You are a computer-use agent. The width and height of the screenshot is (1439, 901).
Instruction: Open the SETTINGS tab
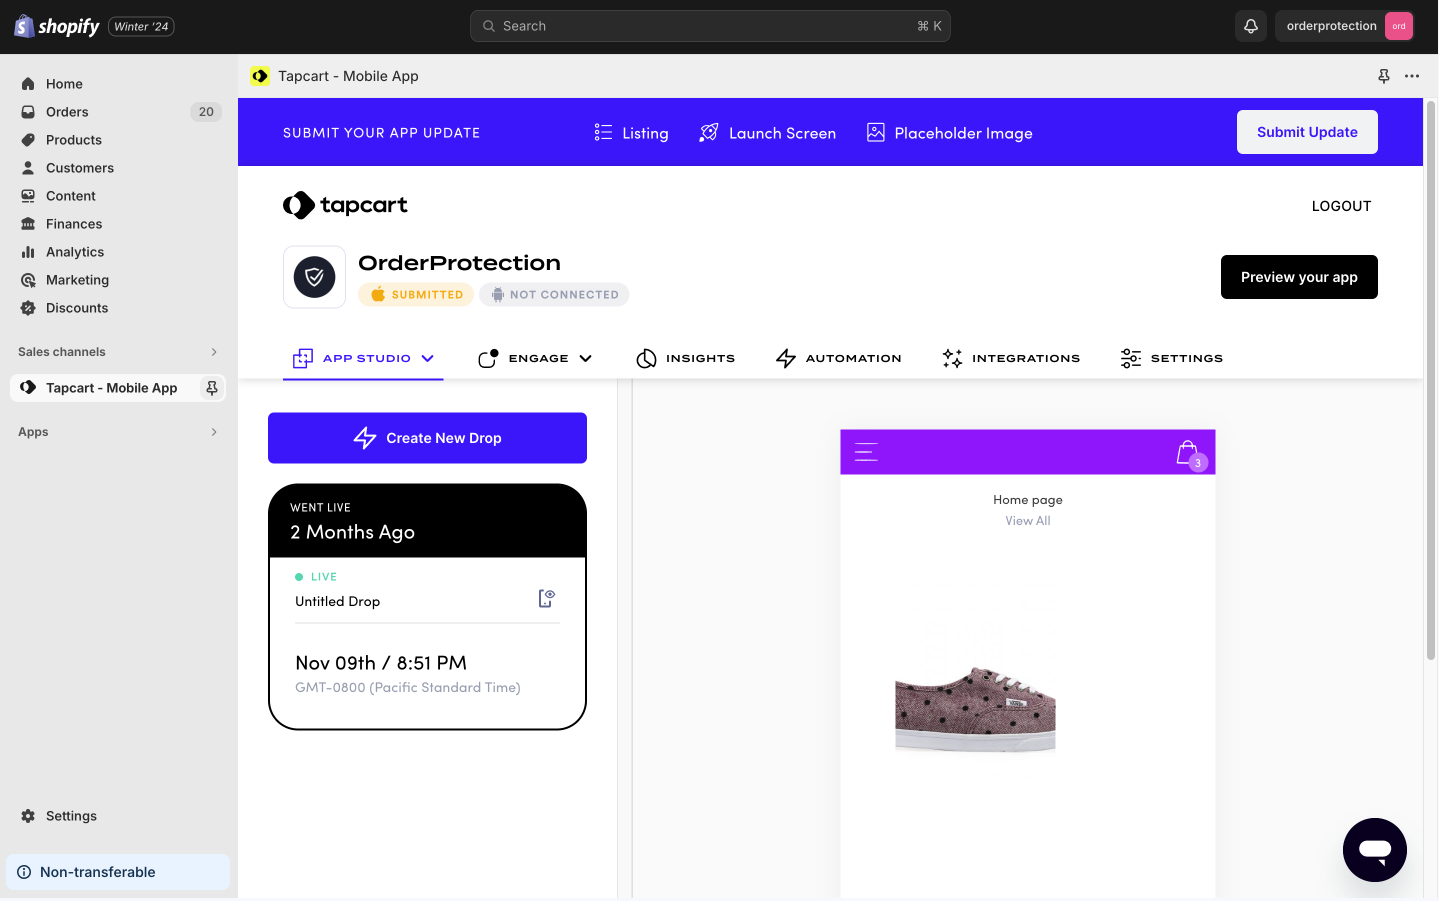(x=1171, y=358)
